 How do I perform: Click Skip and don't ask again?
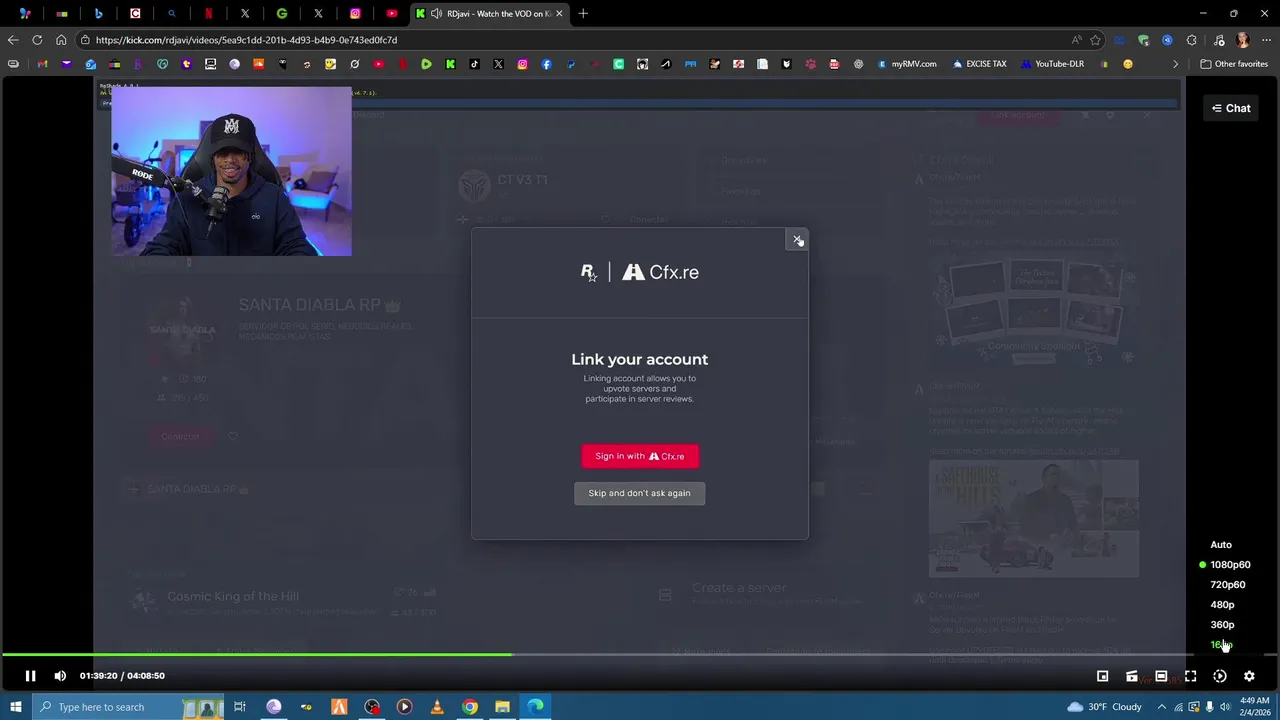[x=640, y=493]
